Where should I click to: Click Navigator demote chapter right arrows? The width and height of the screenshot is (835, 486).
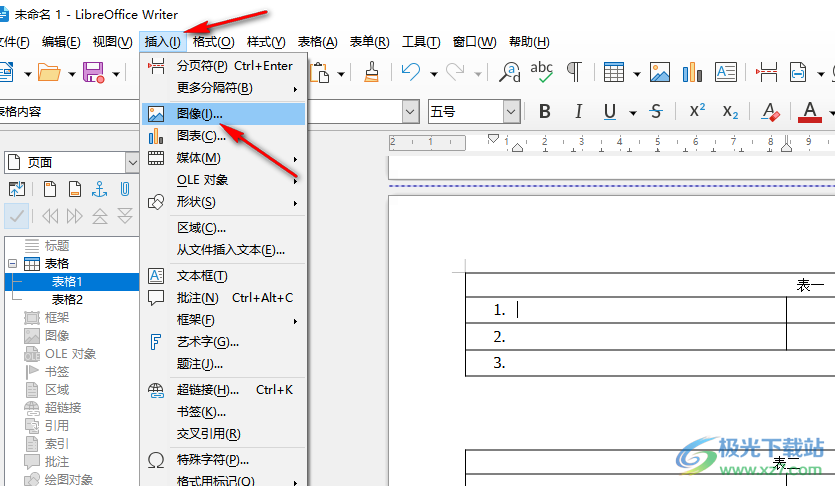75,216
